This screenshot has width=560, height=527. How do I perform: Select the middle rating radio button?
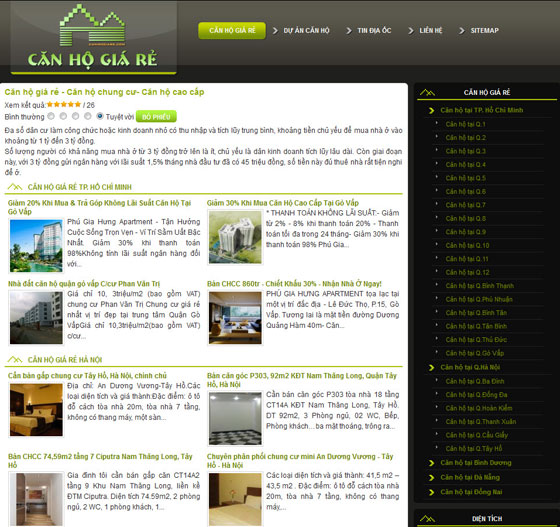[x=75, y=116]
